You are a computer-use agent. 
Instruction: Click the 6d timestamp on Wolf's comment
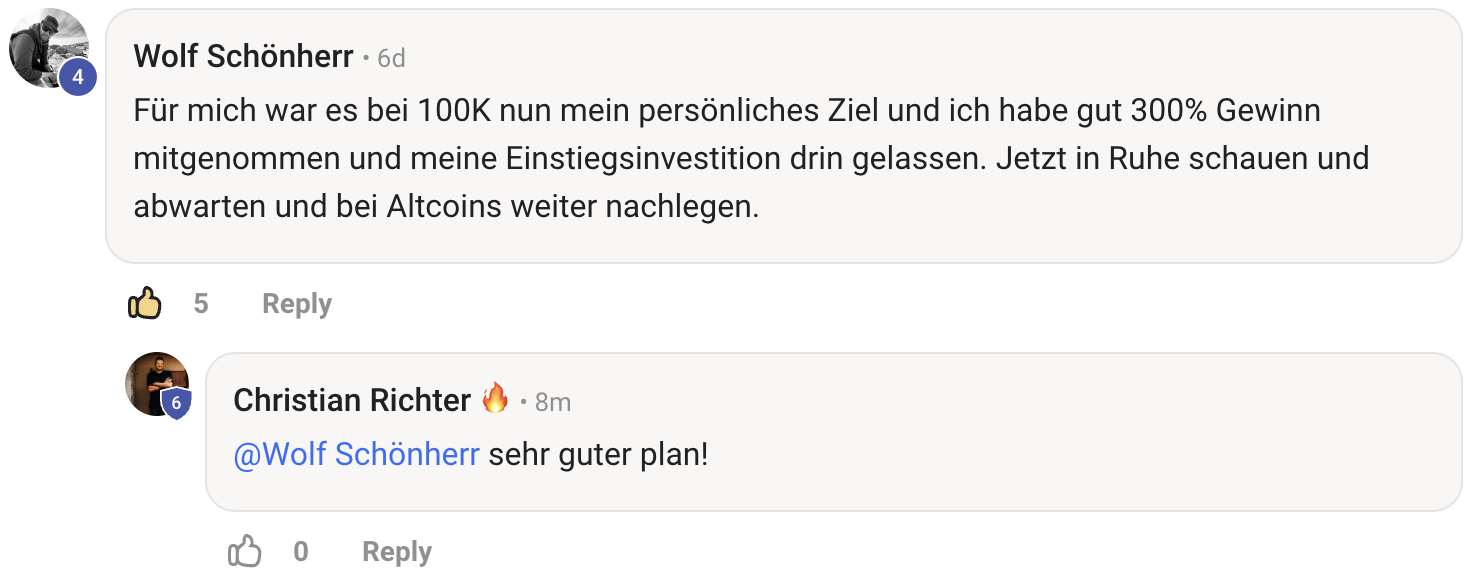(391, 59)
